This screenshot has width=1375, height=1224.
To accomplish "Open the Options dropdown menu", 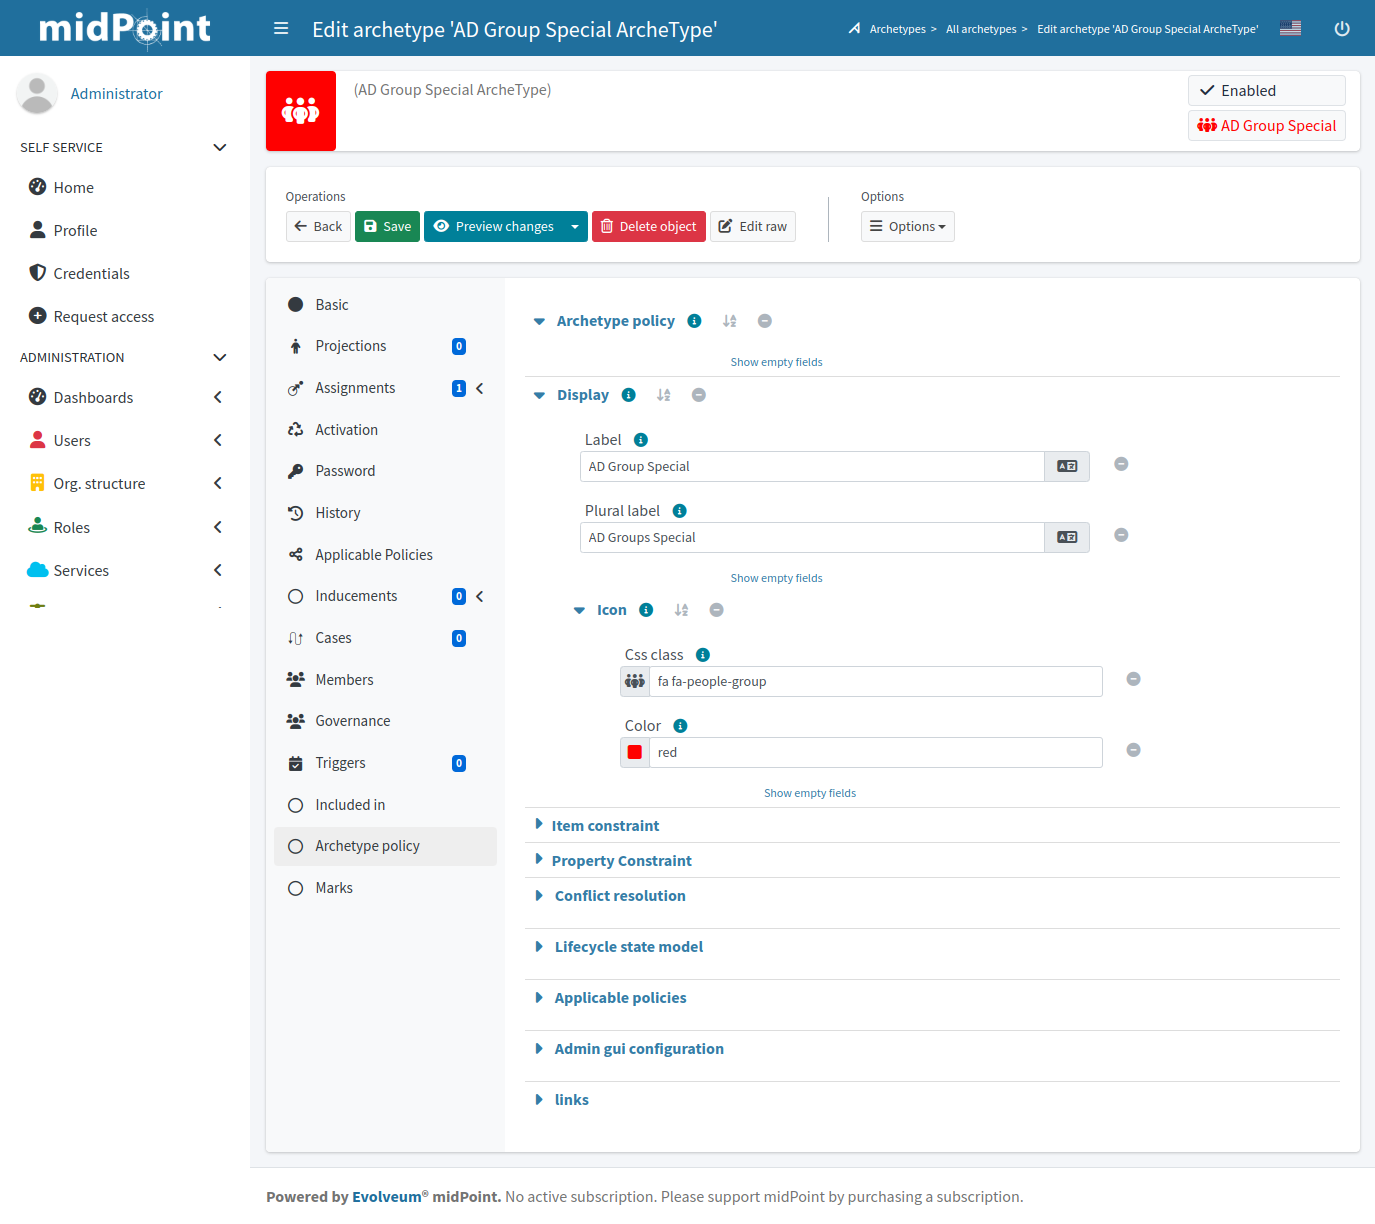I will (x=908, y=227).
